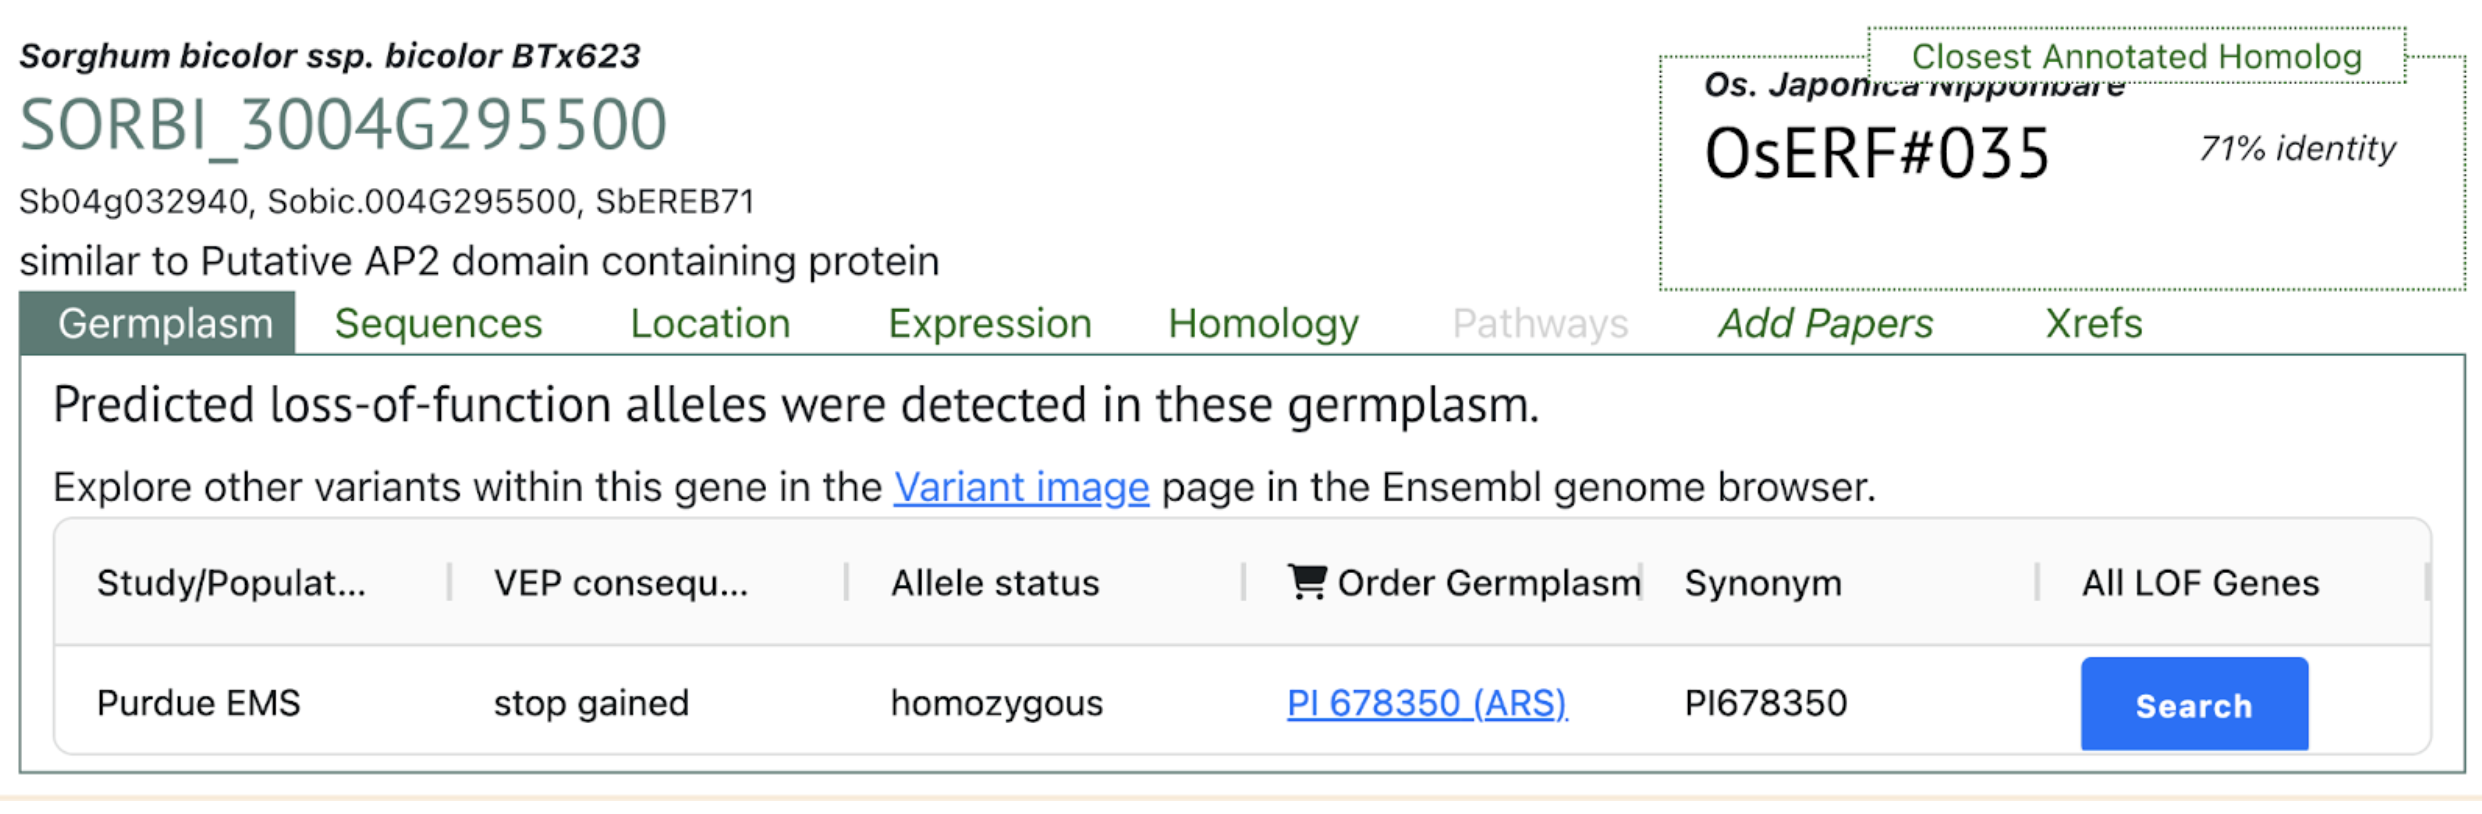Switch to the Sequences tab

[438, 323]
